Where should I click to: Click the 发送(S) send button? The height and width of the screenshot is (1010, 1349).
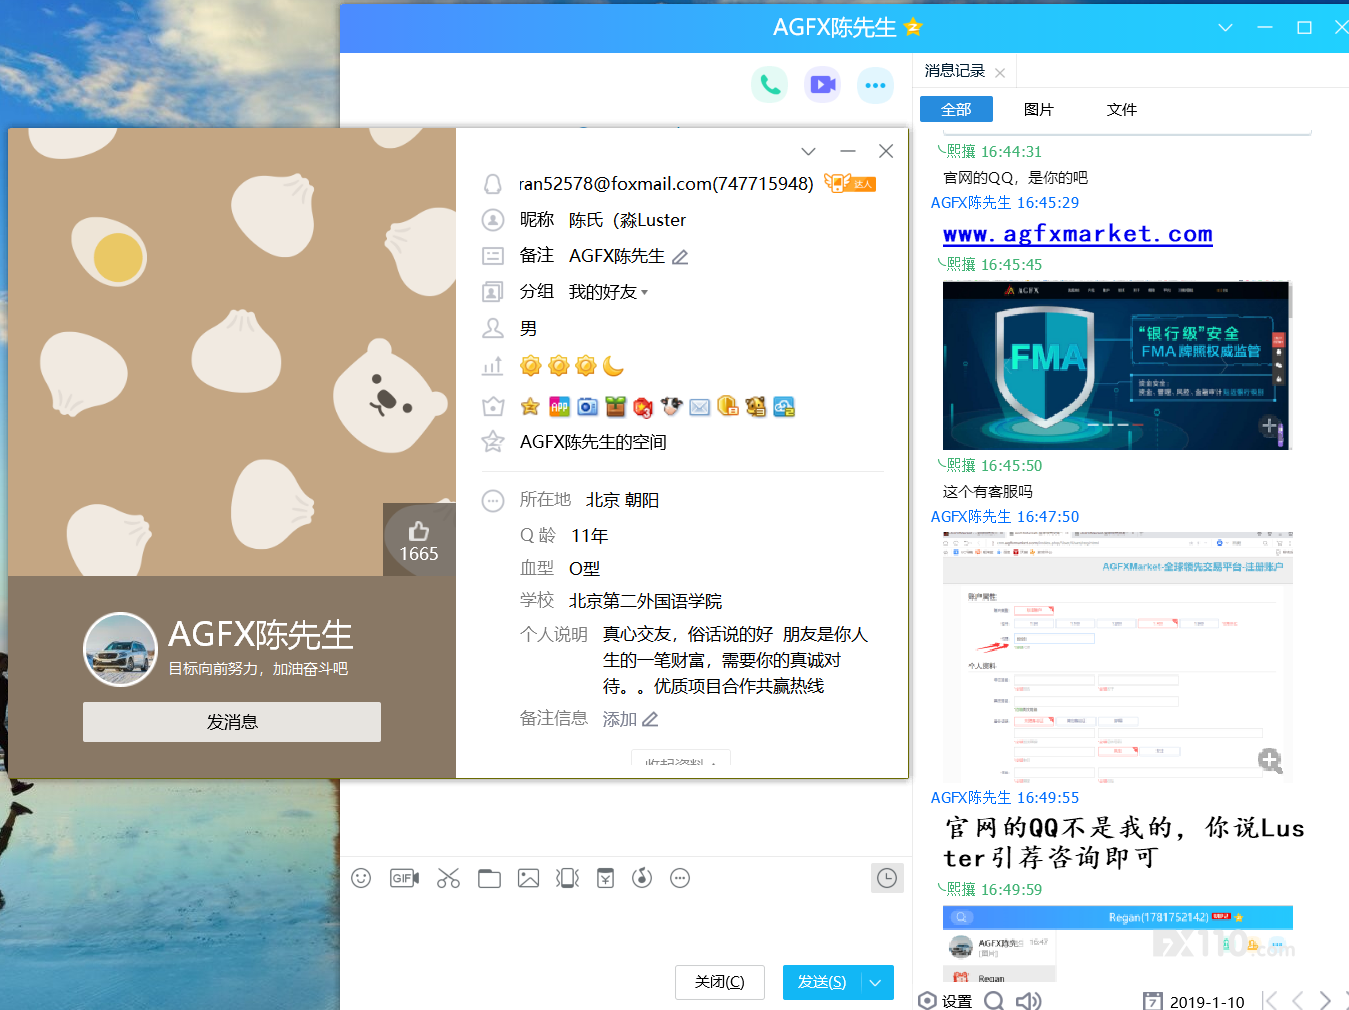[822, 983]
